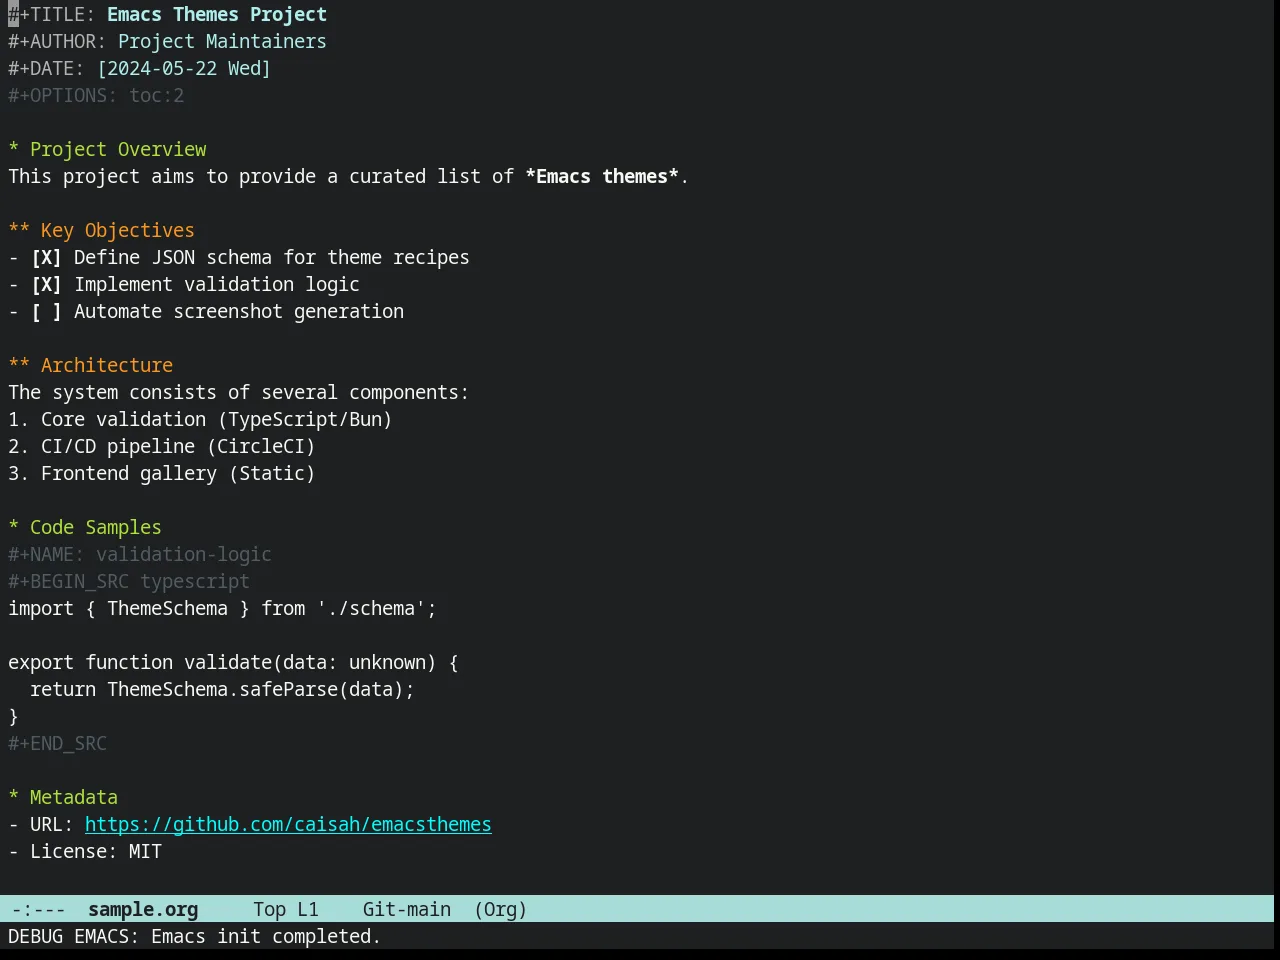Viewport: 1280px width, 960px height.
Task: Click list item Frontend gallery (Static)
Action: point(162,474)
